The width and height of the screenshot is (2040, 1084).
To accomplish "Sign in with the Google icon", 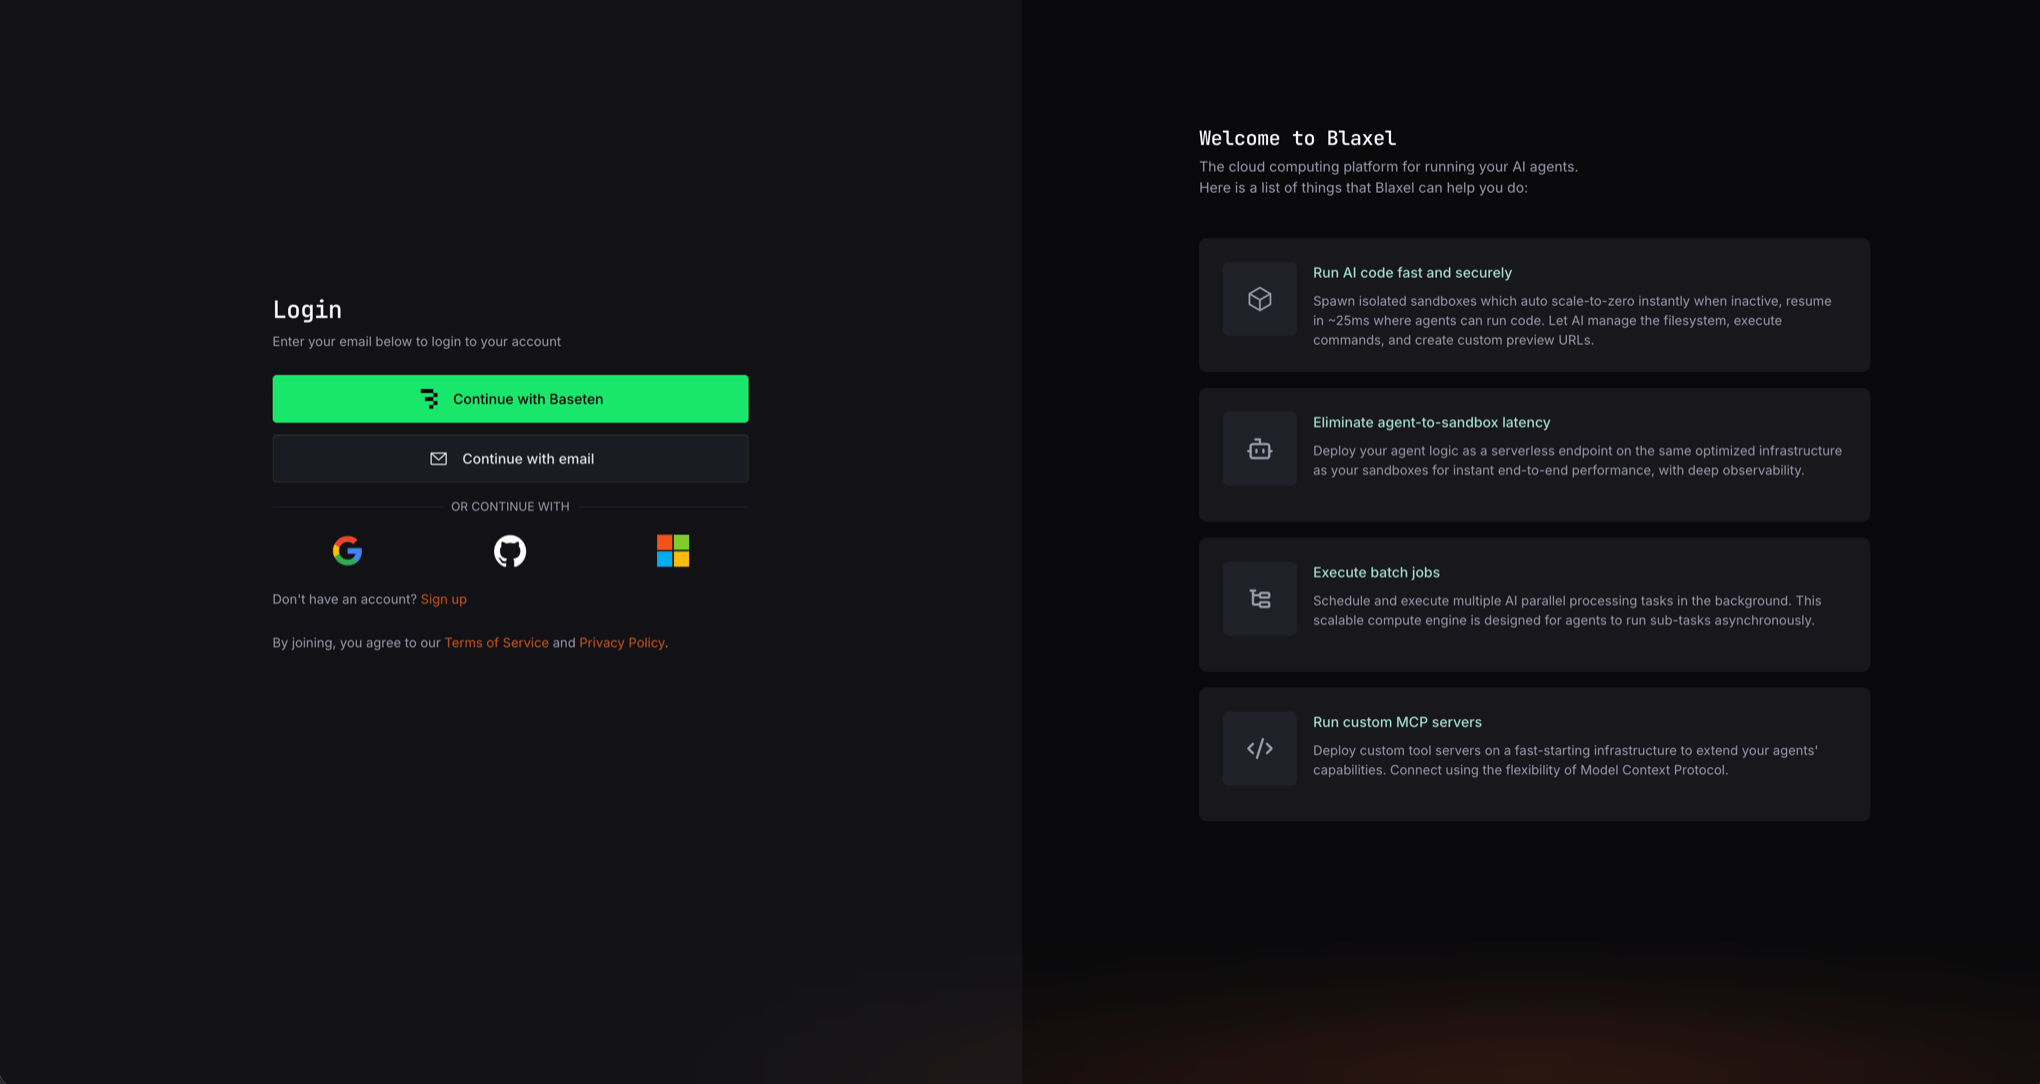I will pyautogui.click(x=347, y=551).
